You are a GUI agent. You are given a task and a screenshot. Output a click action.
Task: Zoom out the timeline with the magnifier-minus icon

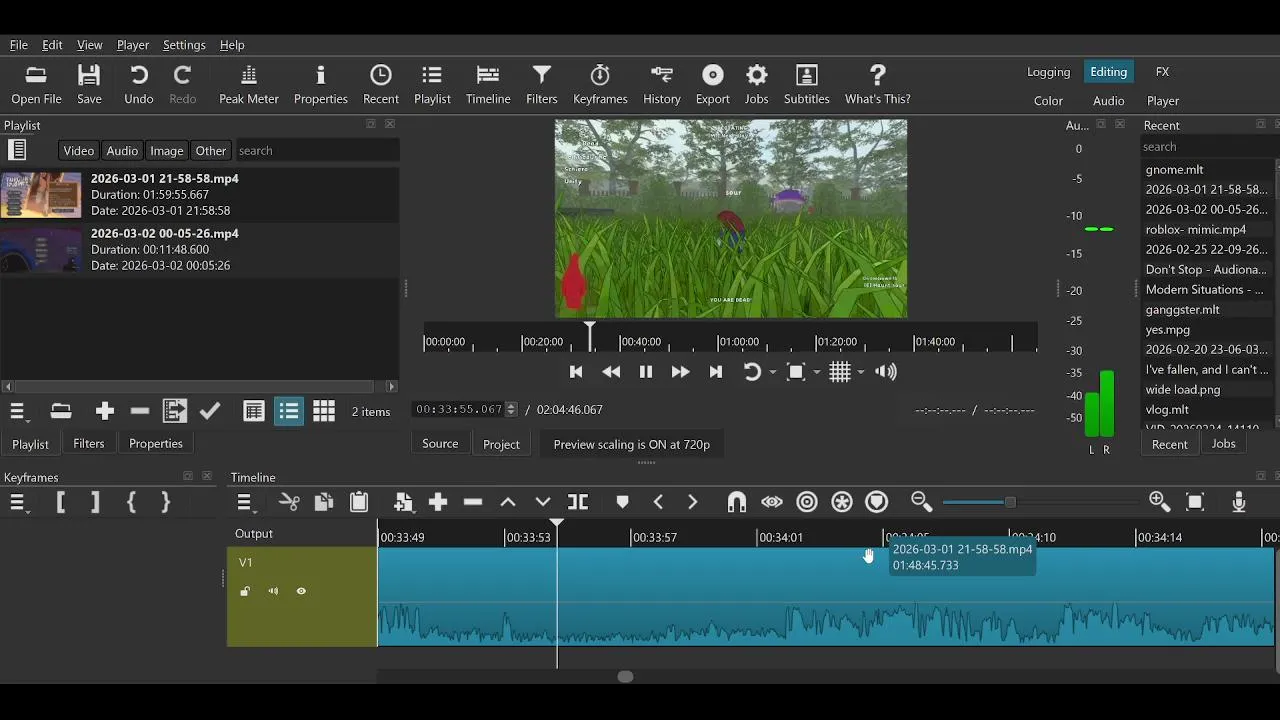point(922,502)
